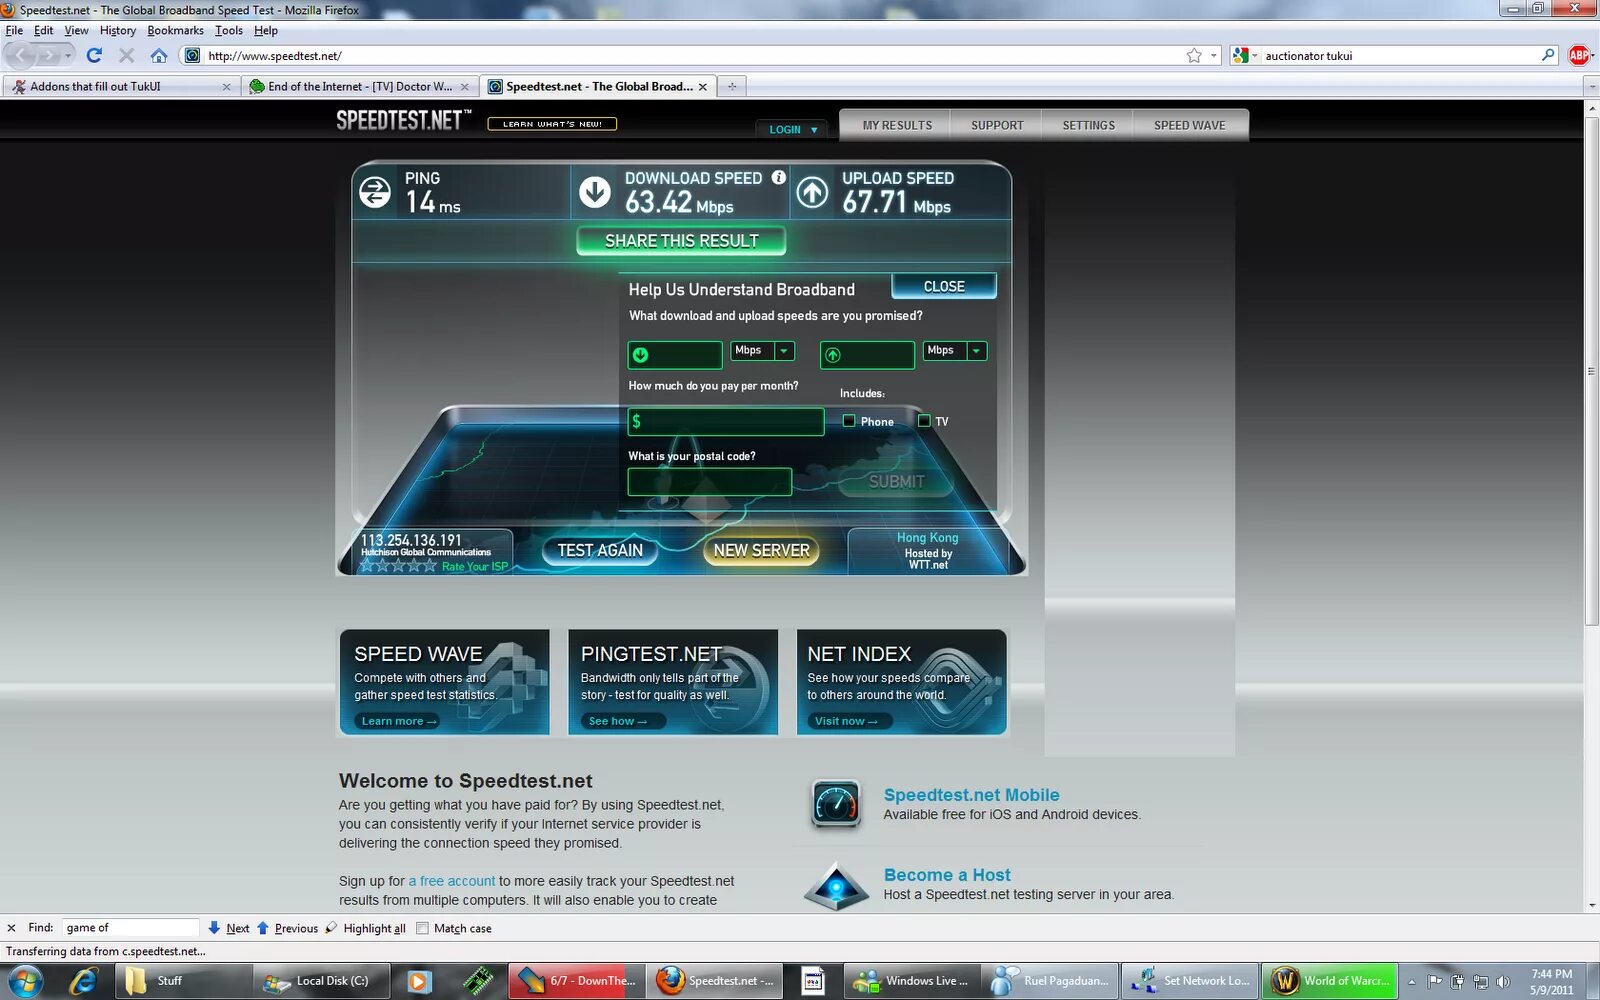Toggle the Match case checkbox
The width and height of the screenshot is (1600, 1000).
[x=422, y=928]
